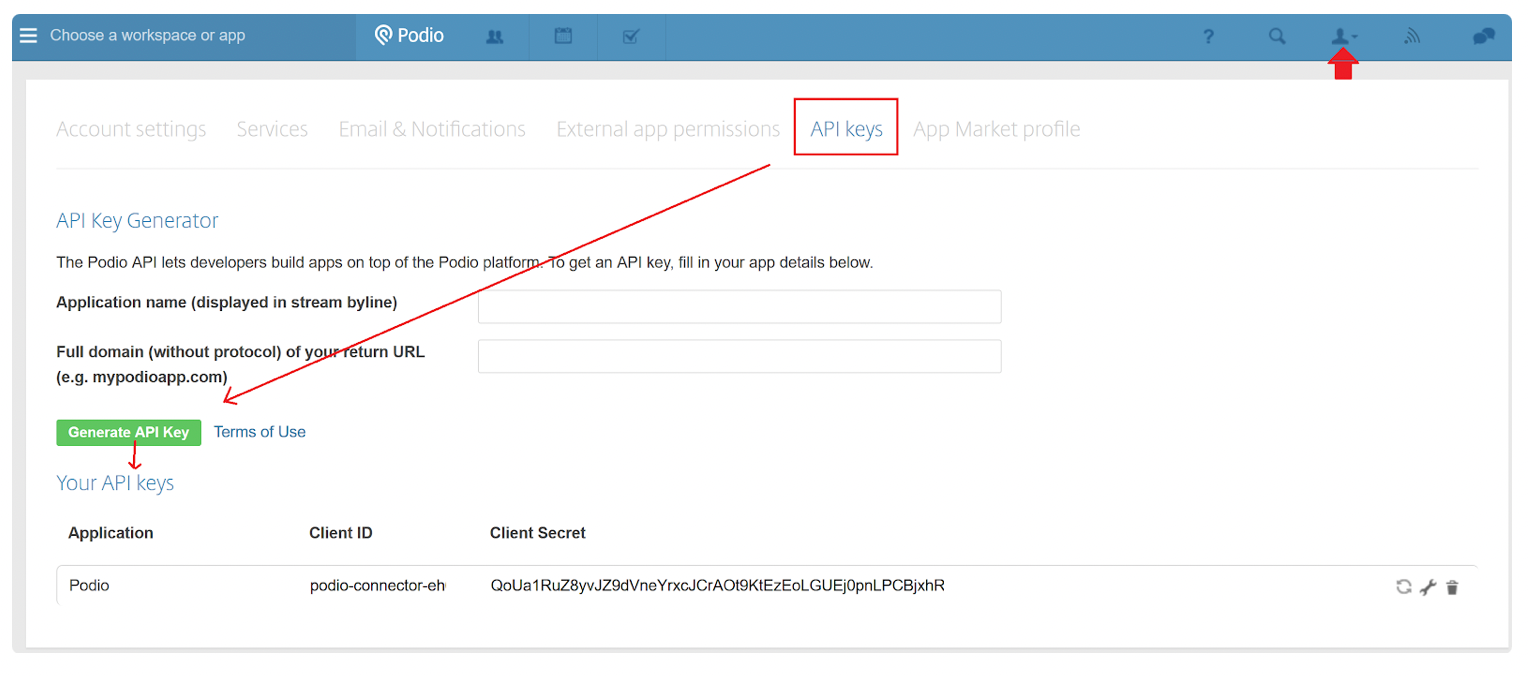
Task: Open the workspace hamburger menu icon
Action: point(29,36)
